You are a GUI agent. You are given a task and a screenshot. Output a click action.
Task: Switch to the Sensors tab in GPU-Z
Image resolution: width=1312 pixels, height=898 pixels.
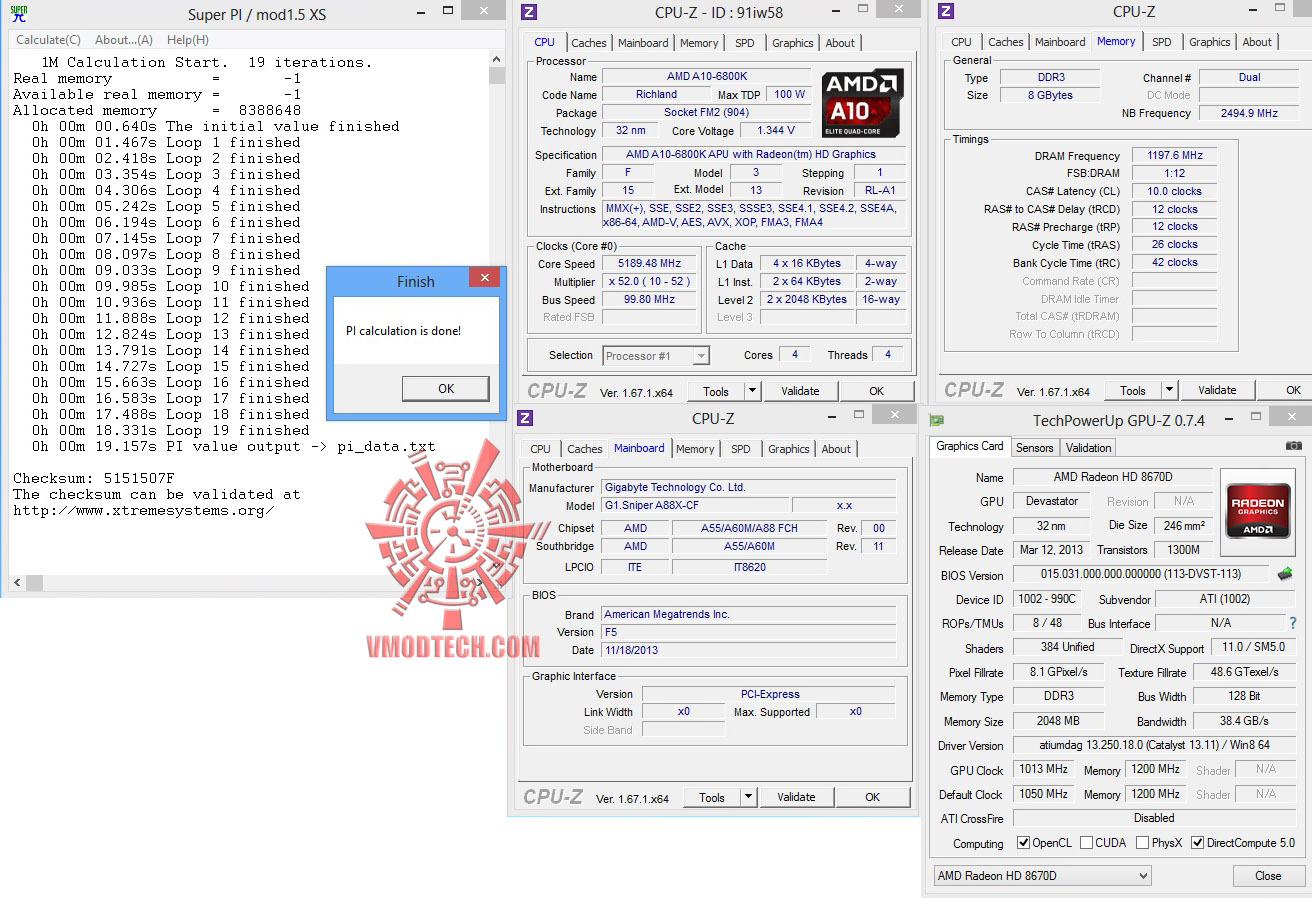pos(1034,448)
